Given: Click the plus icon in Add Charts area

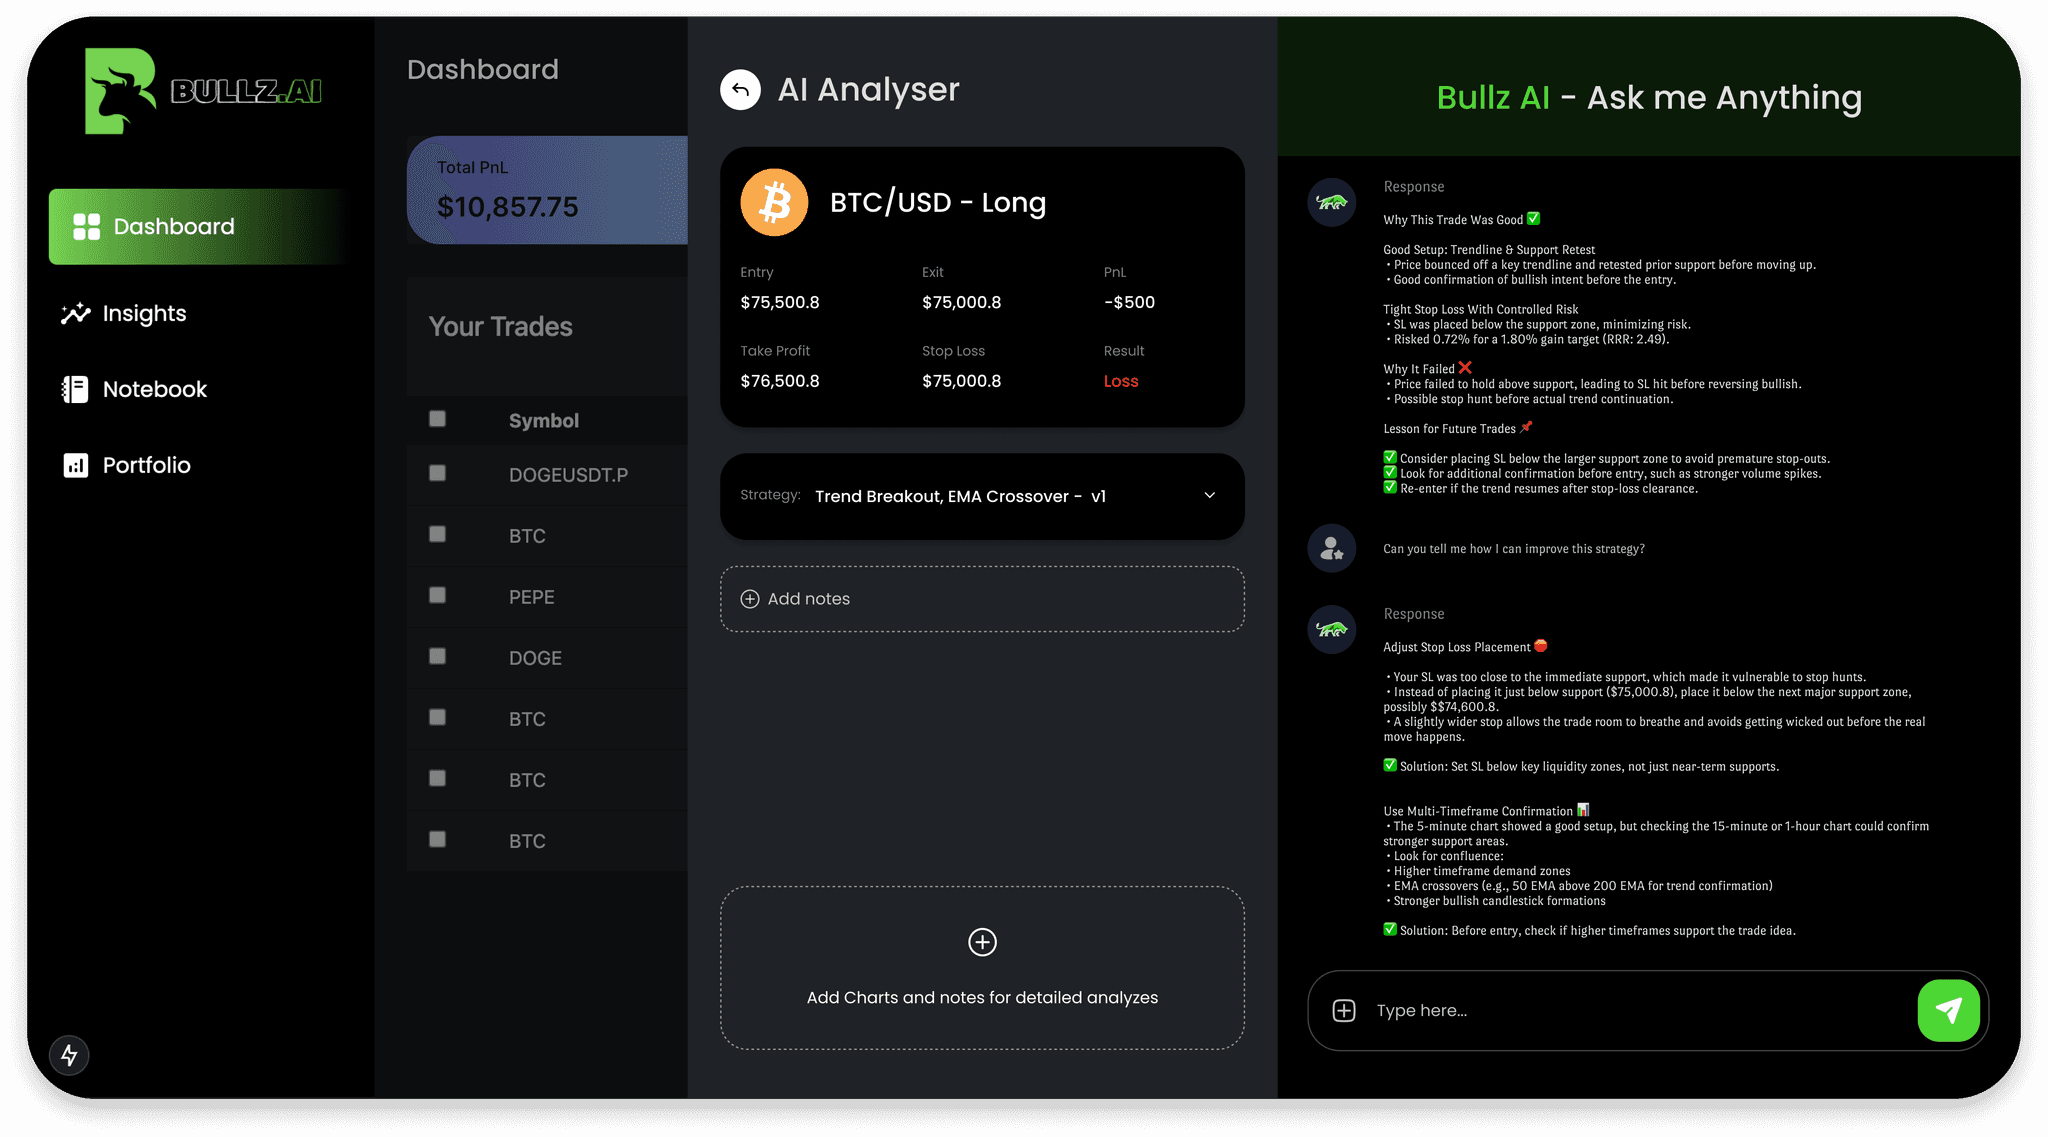Looking at the screenshot, I should pyautogui.click(x=982, y=942).
